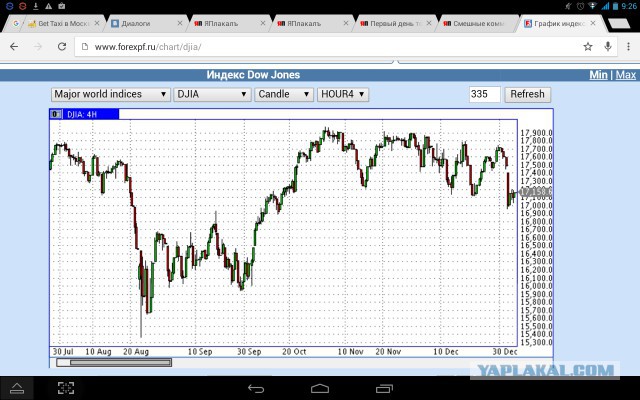Click the 17,900.0 price axis label
This screenshot has width=640, height=400.
coord(536,133)
